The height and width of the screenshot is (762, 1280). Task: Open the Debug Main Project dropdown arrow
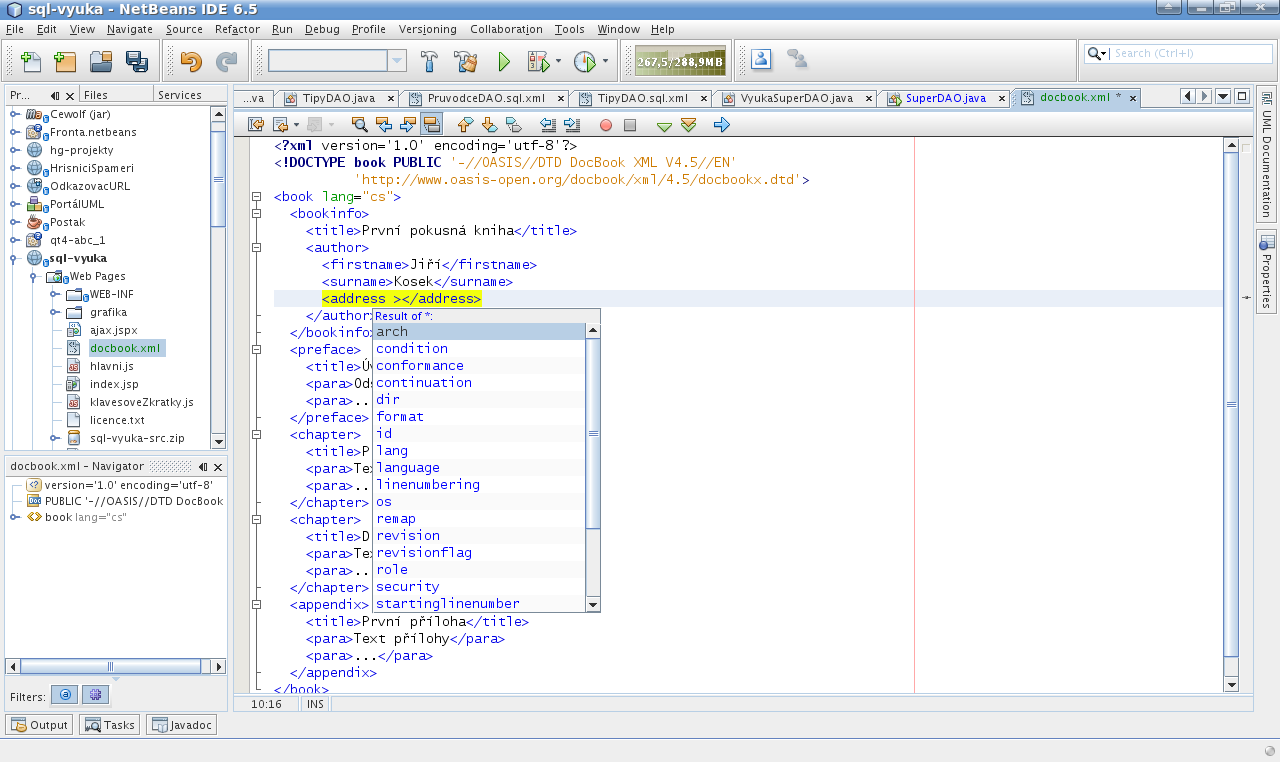point(559,62)
